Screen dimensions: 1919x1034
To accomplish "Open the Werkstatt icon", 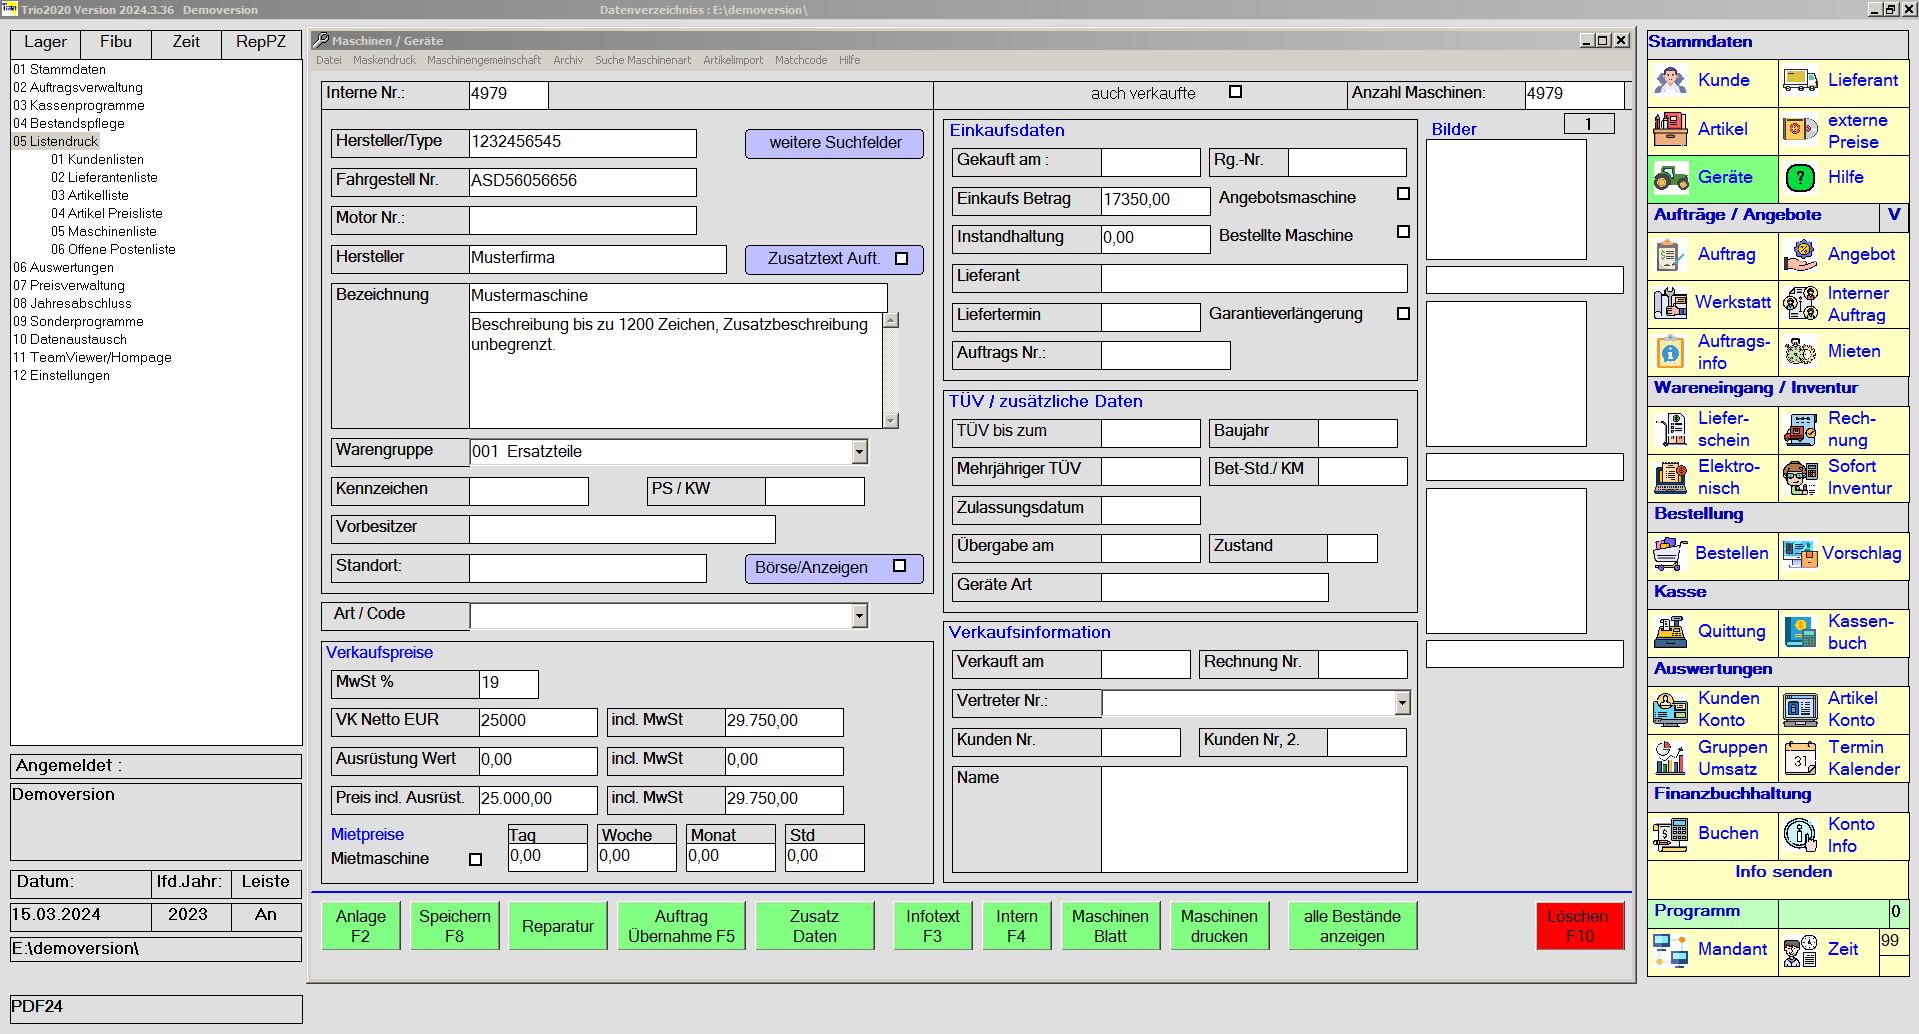I will [x=1670, y=303].
